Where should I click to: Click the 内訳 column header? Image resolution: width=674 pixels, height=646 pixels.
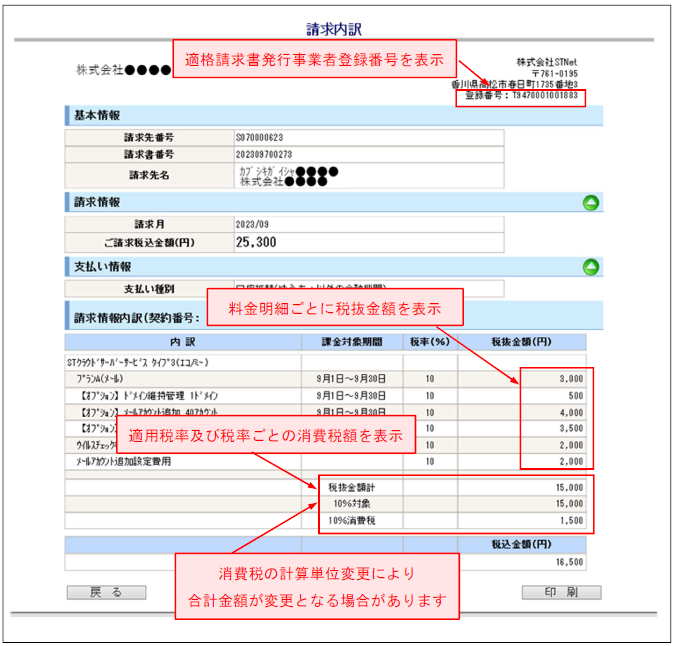[x=183, y=342]
